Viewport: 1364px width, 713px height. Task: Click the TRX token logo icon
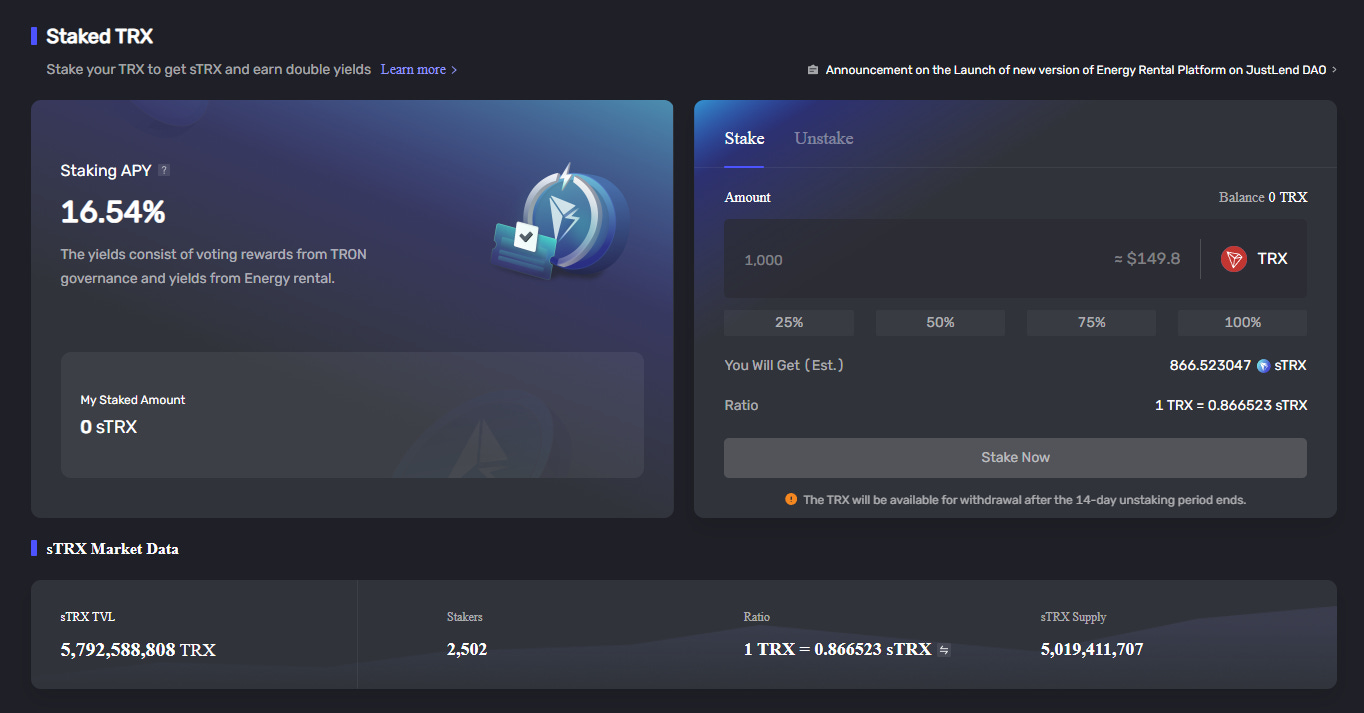coord(1234,259)
